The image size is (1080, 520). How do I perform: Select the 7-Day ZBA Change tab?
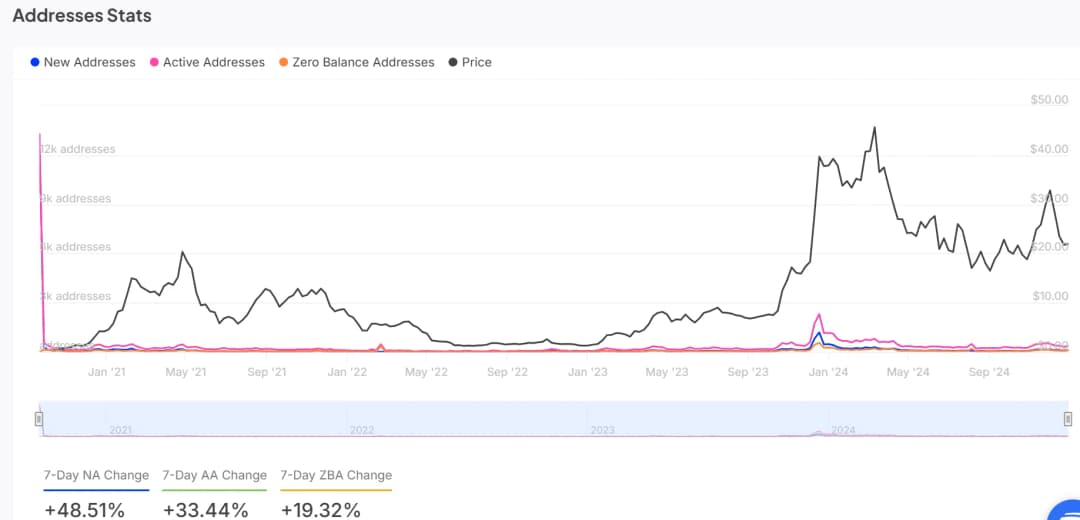[x=336, y=476]
